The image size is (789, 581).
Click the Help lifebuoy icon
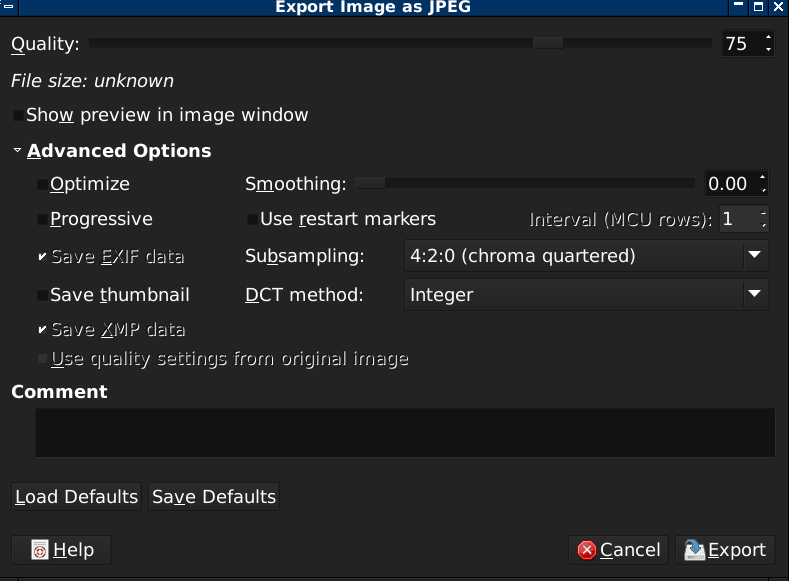click(x=40, y=550)
